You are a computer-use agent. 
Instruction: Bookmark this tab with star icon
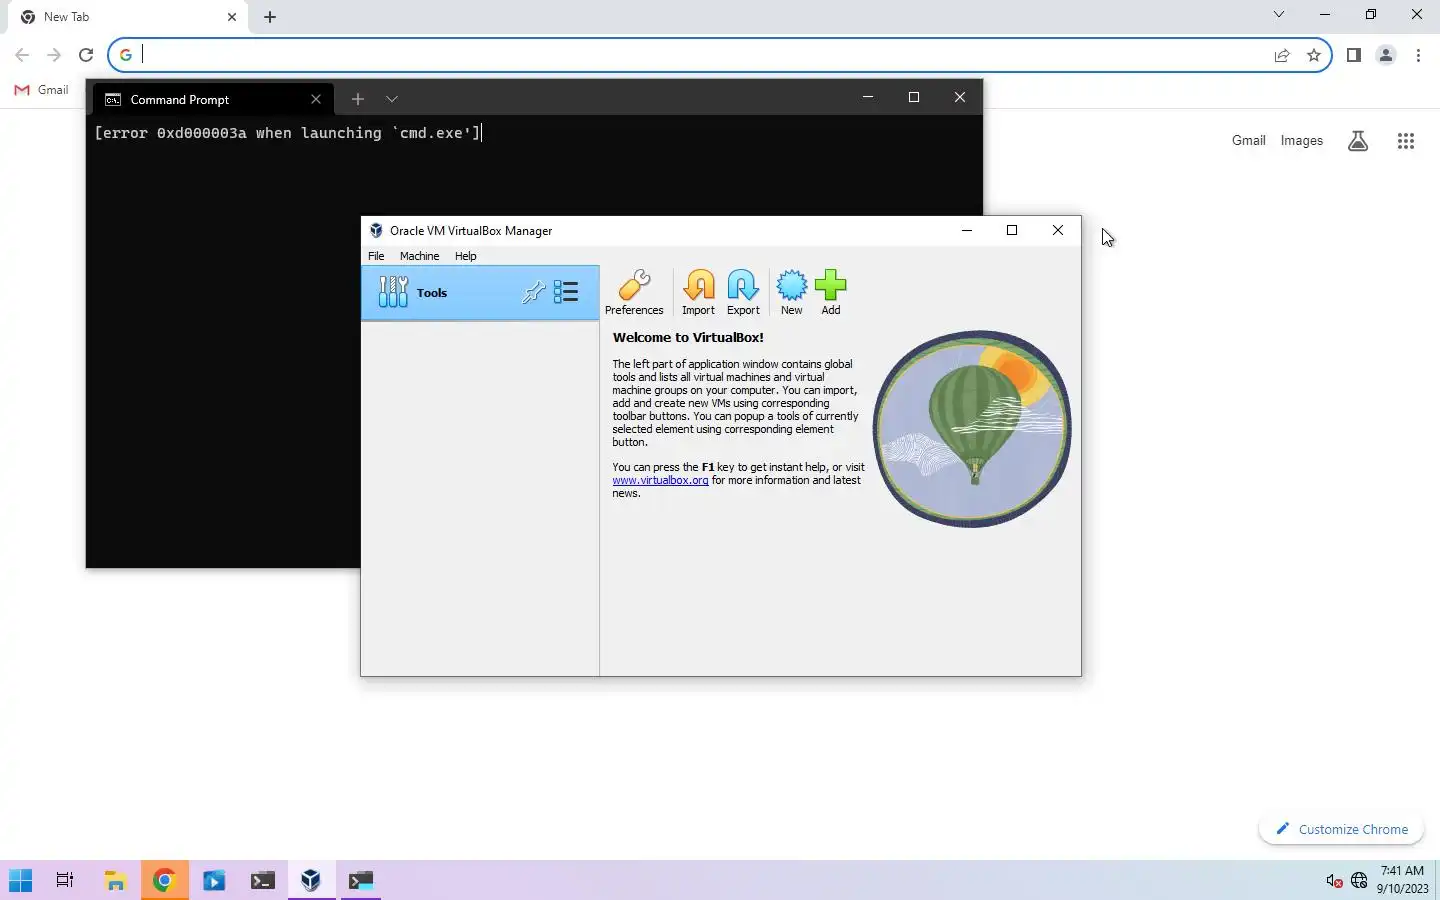(1314, 55)
